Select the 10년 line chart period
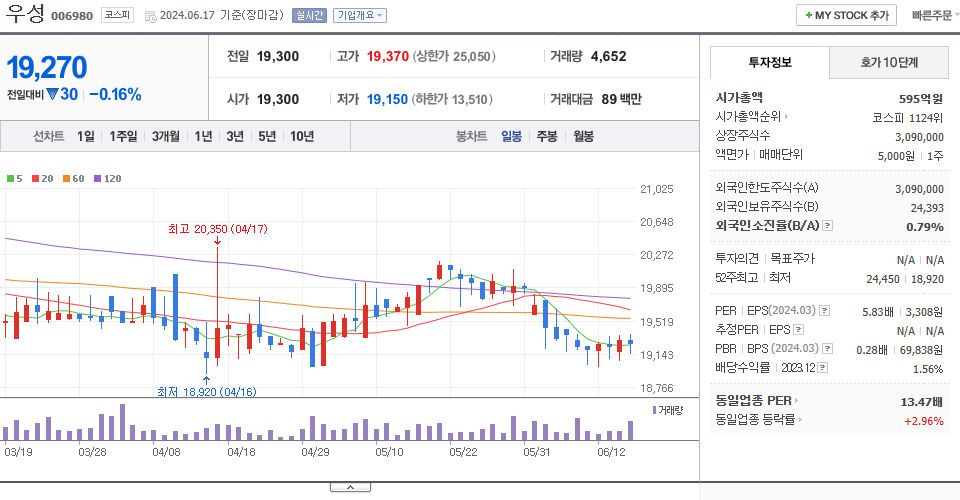 click(302, 136)
